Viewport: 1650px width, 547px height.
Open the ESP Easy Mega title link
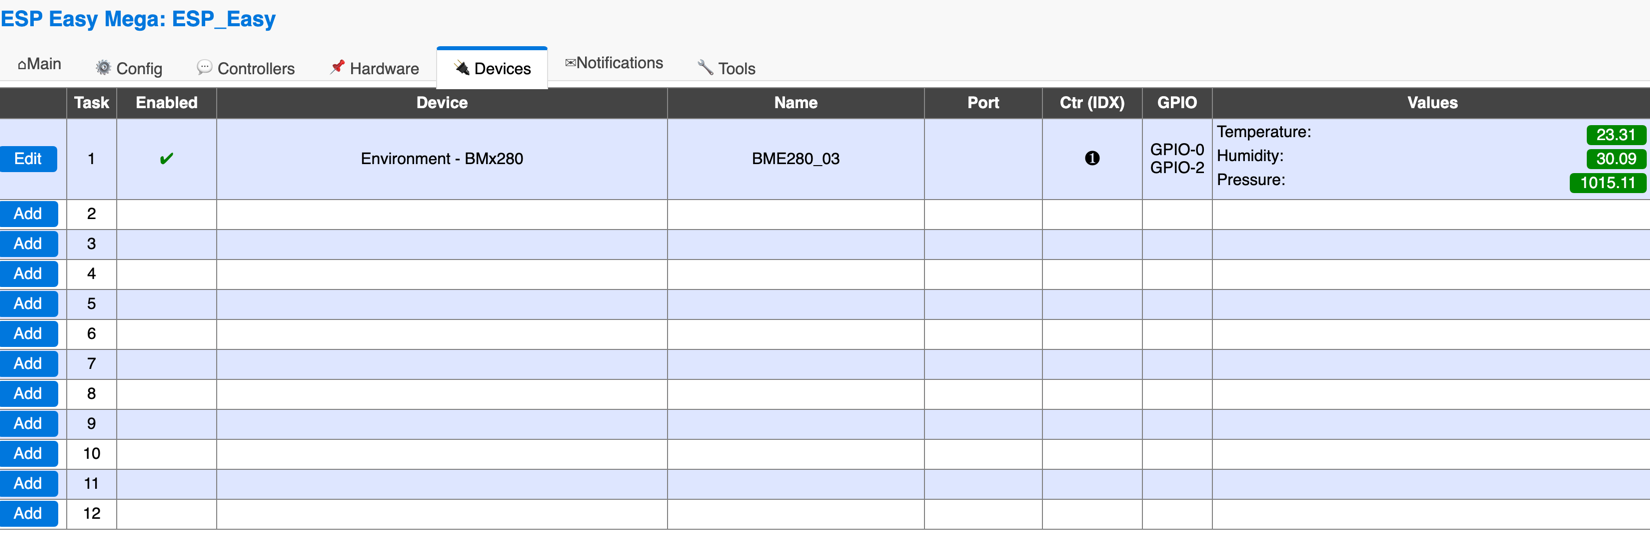[138, 19]
